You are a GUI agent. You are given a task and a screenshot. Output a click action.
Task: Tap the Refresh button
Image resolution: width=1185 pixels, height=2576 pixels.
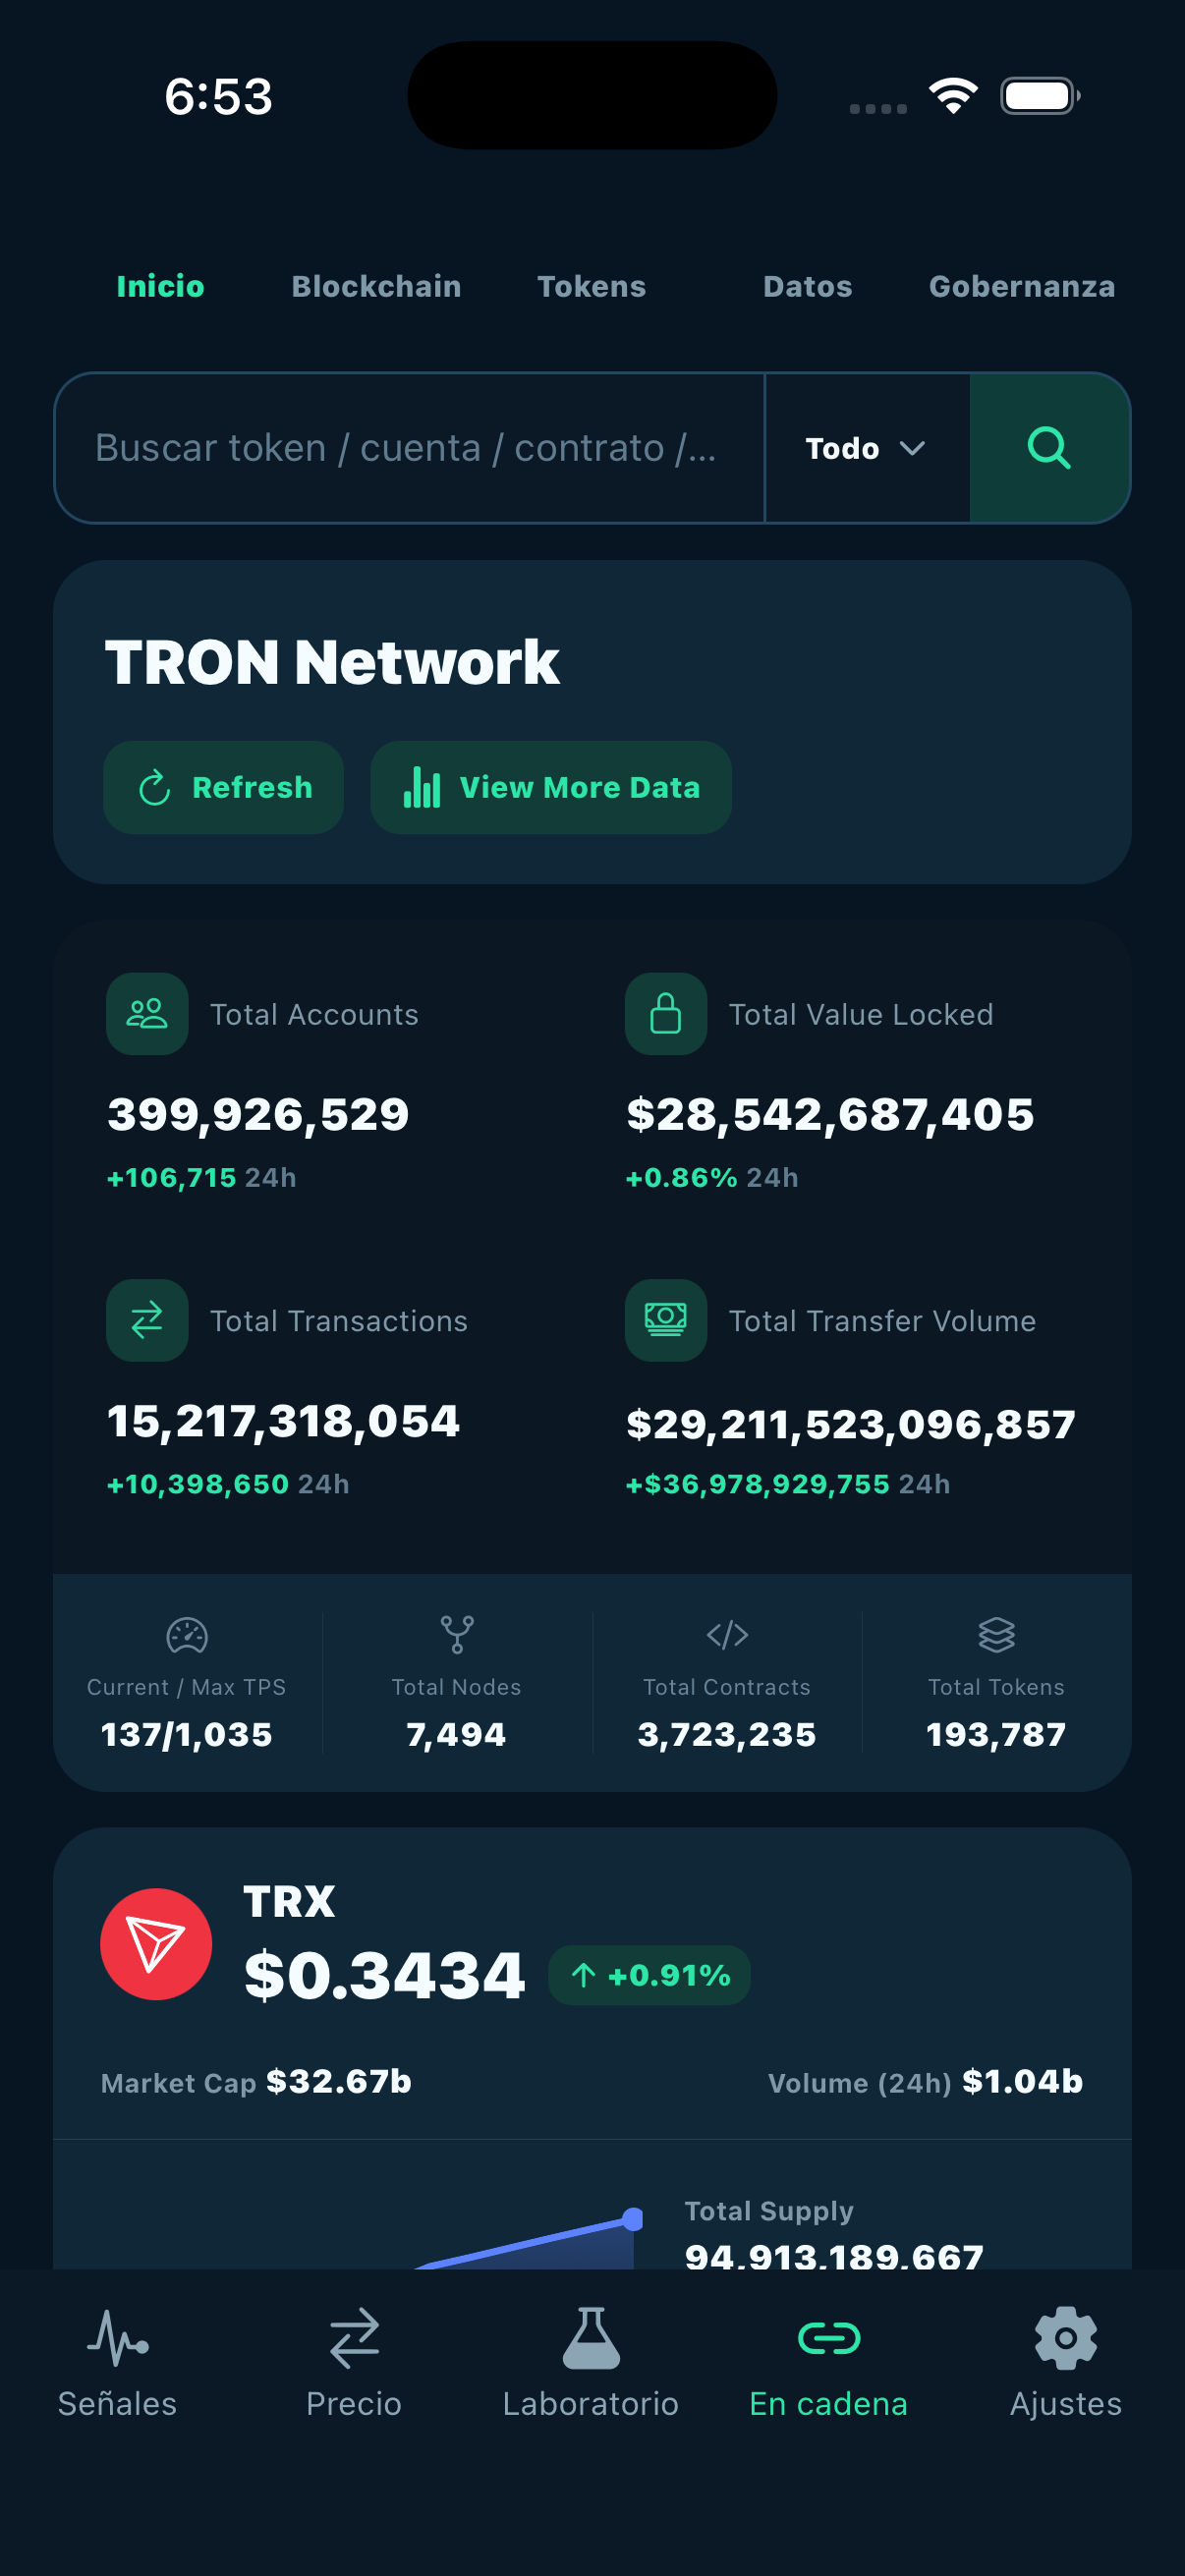(224, 787)
